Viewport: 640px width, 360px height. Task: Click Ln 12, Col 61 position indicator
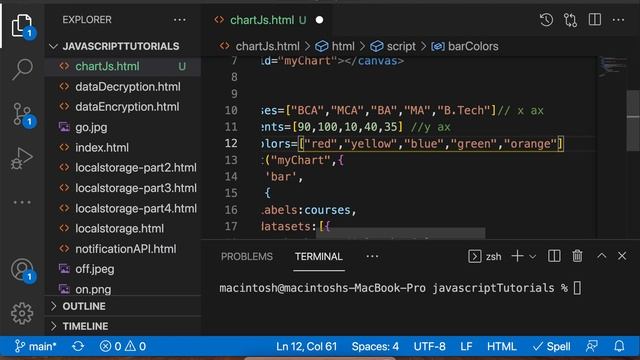click(x=307, y=347)
